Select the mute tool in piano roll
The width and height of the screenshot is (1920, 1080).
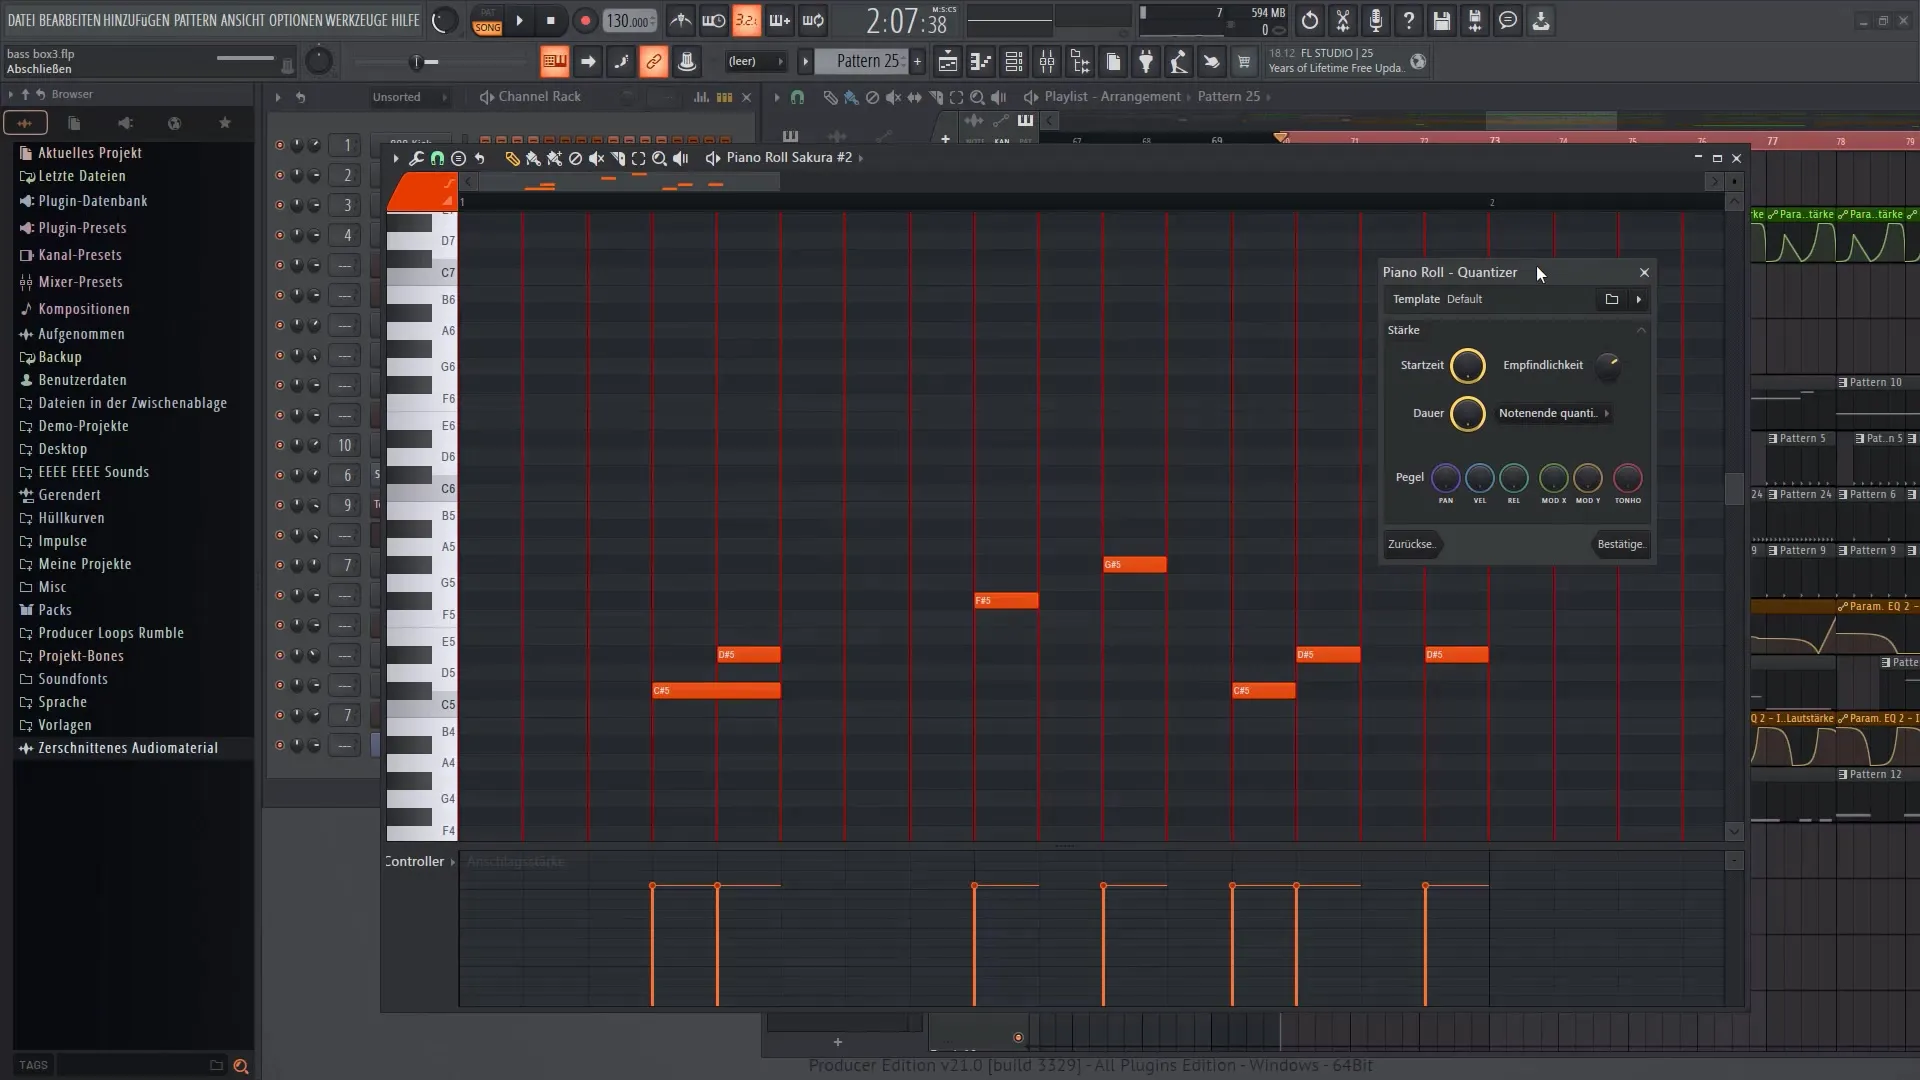click(x=596, y=158)
